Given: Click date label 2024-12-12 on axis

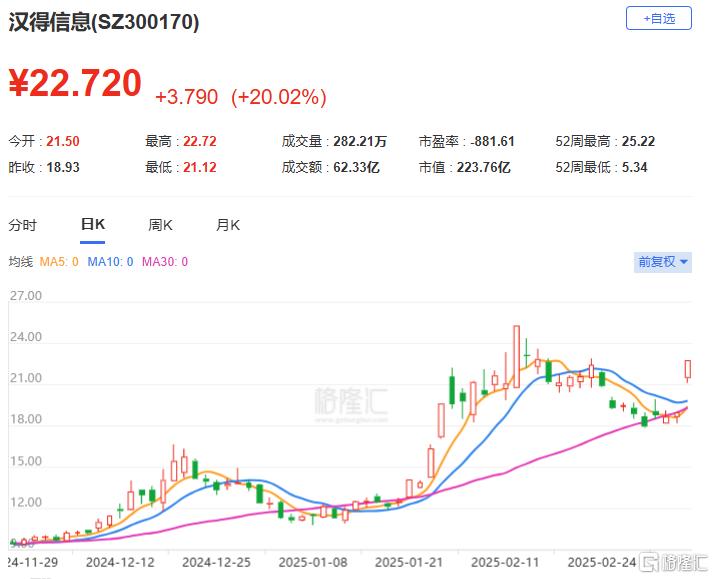Looking at the screenshot, I should click(120, 563).
